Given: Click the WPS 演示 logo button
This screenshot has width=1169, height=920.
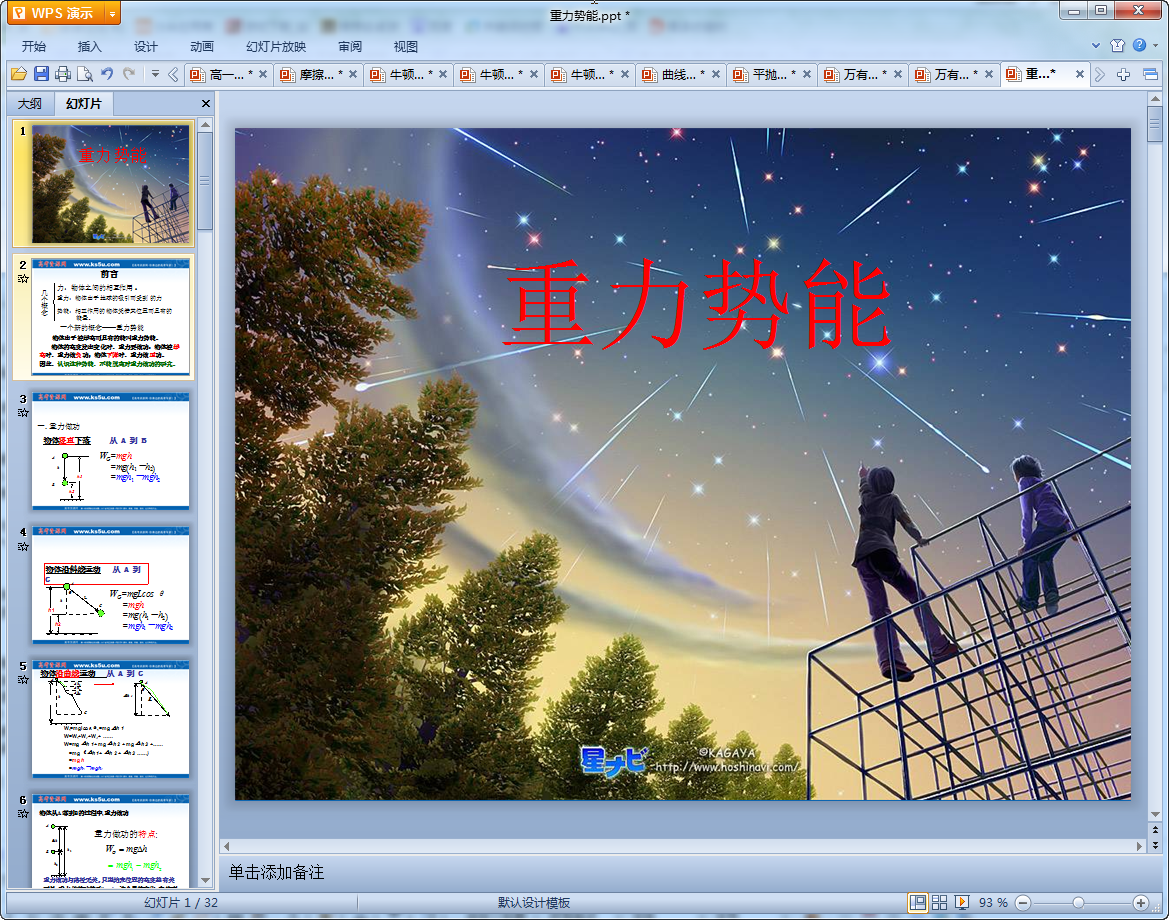Looking at the screenshot, I should pos(56,13).
